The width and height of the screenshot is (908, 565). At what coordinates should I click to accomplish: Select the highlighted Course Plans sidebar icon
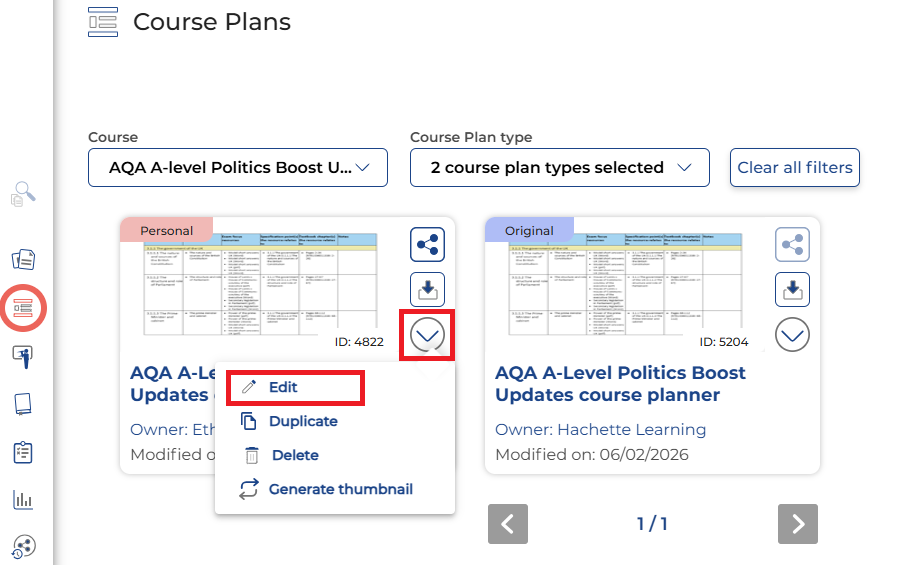(24, 306)
